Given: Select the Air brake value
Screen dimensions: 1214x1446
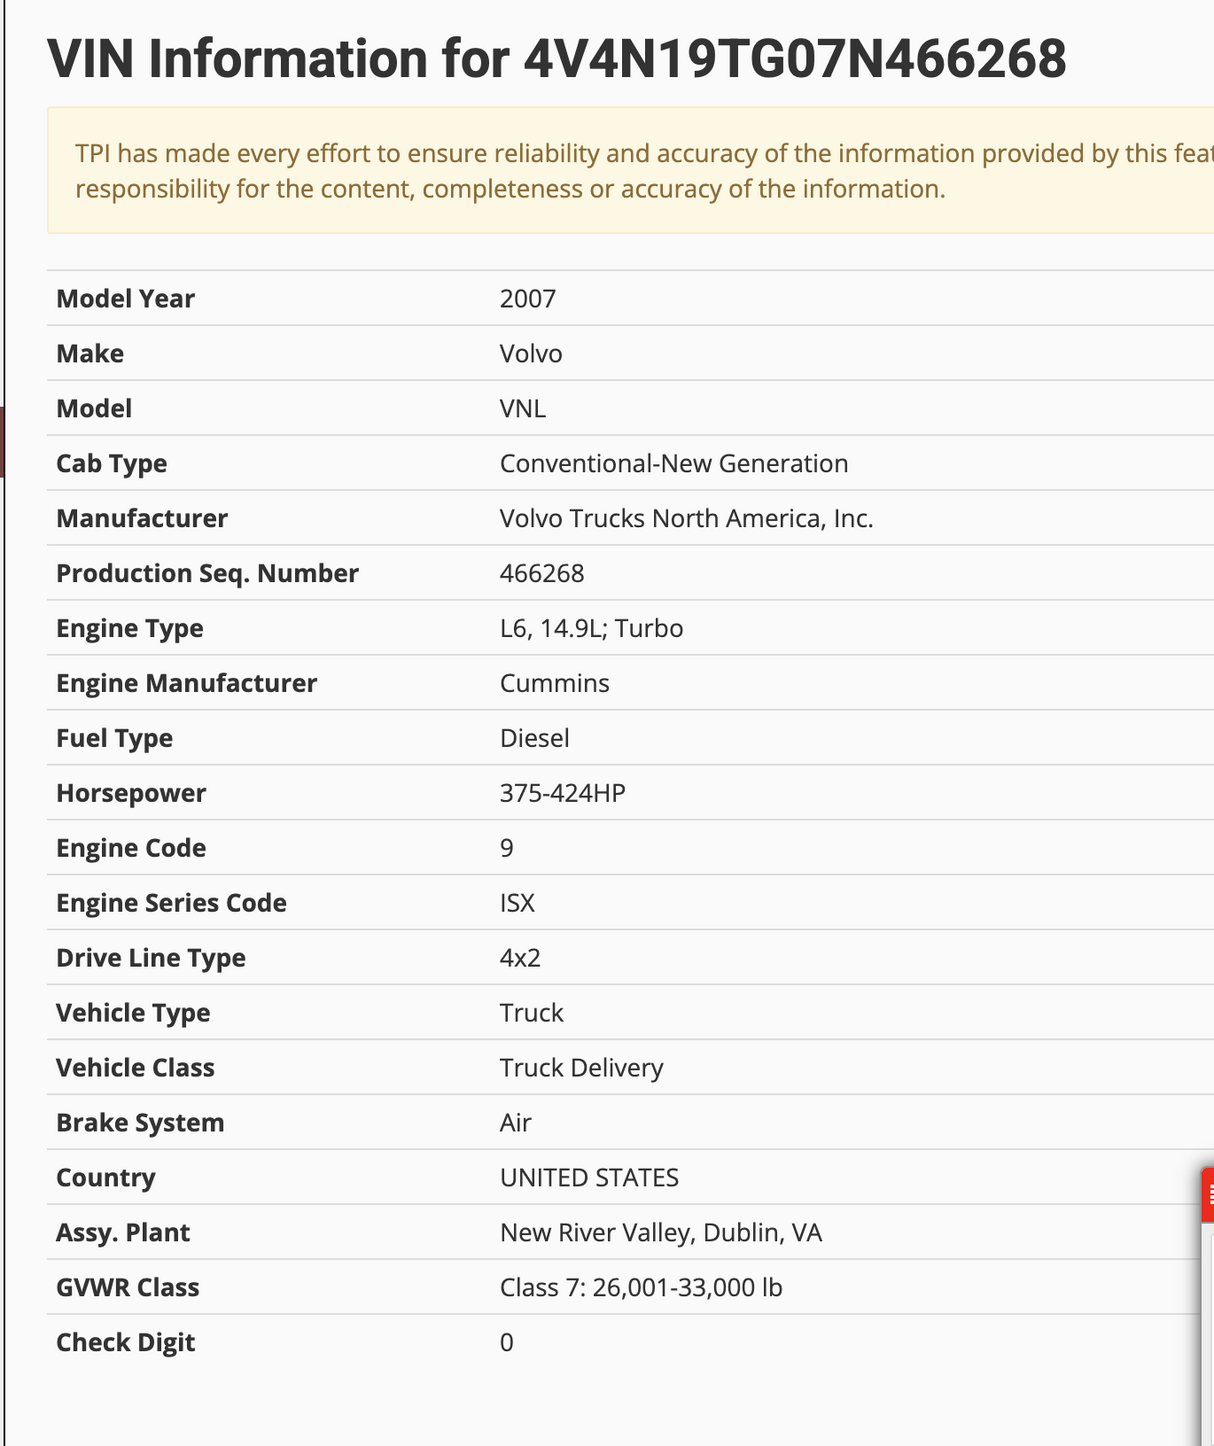Looking at the screenshot, I should point(516,1124).
